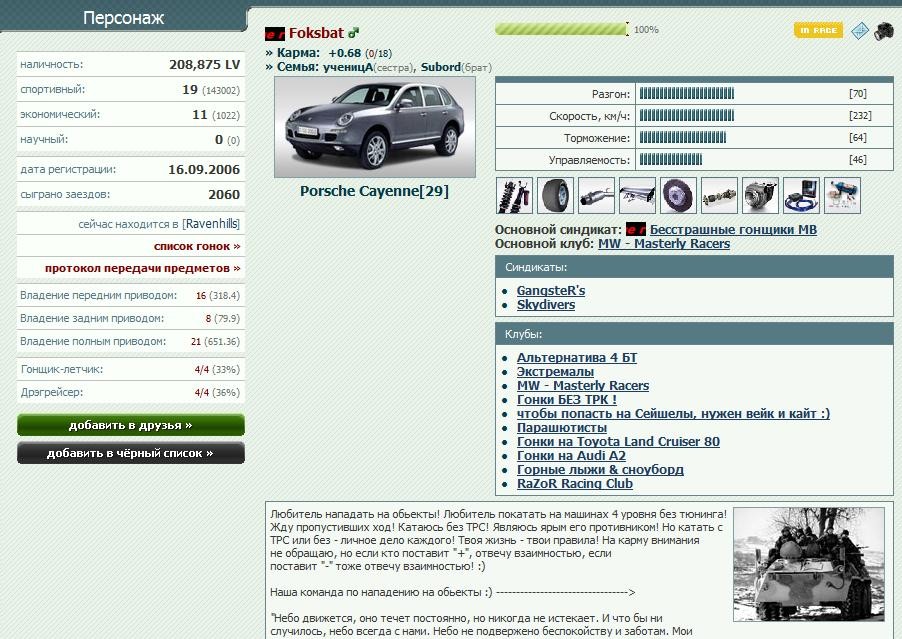Click the IN RACE status badge
Screen dimensions: 902x639
pyautogui.click(x=818, y=30)
